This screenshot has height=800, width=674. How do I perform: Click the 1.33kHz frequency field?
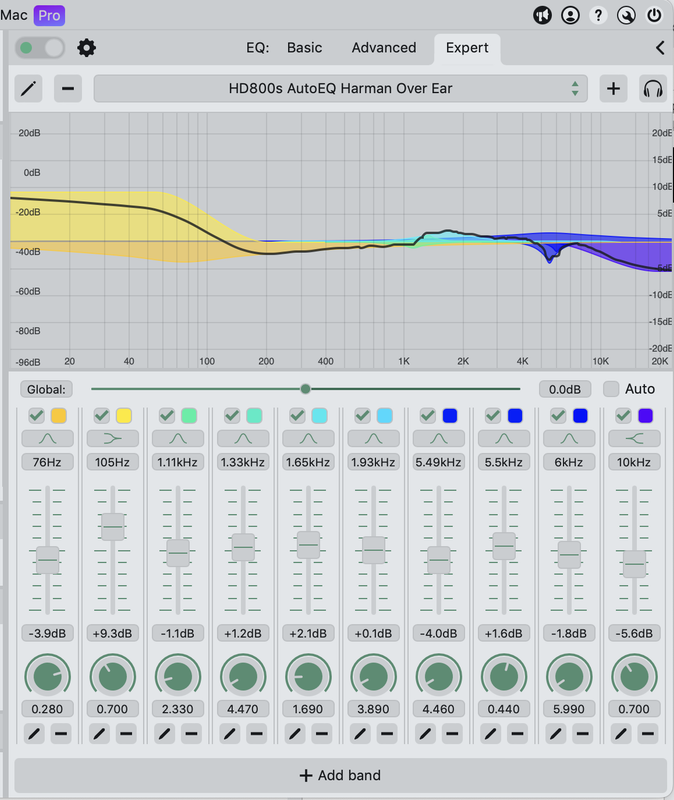click(243, 462)
